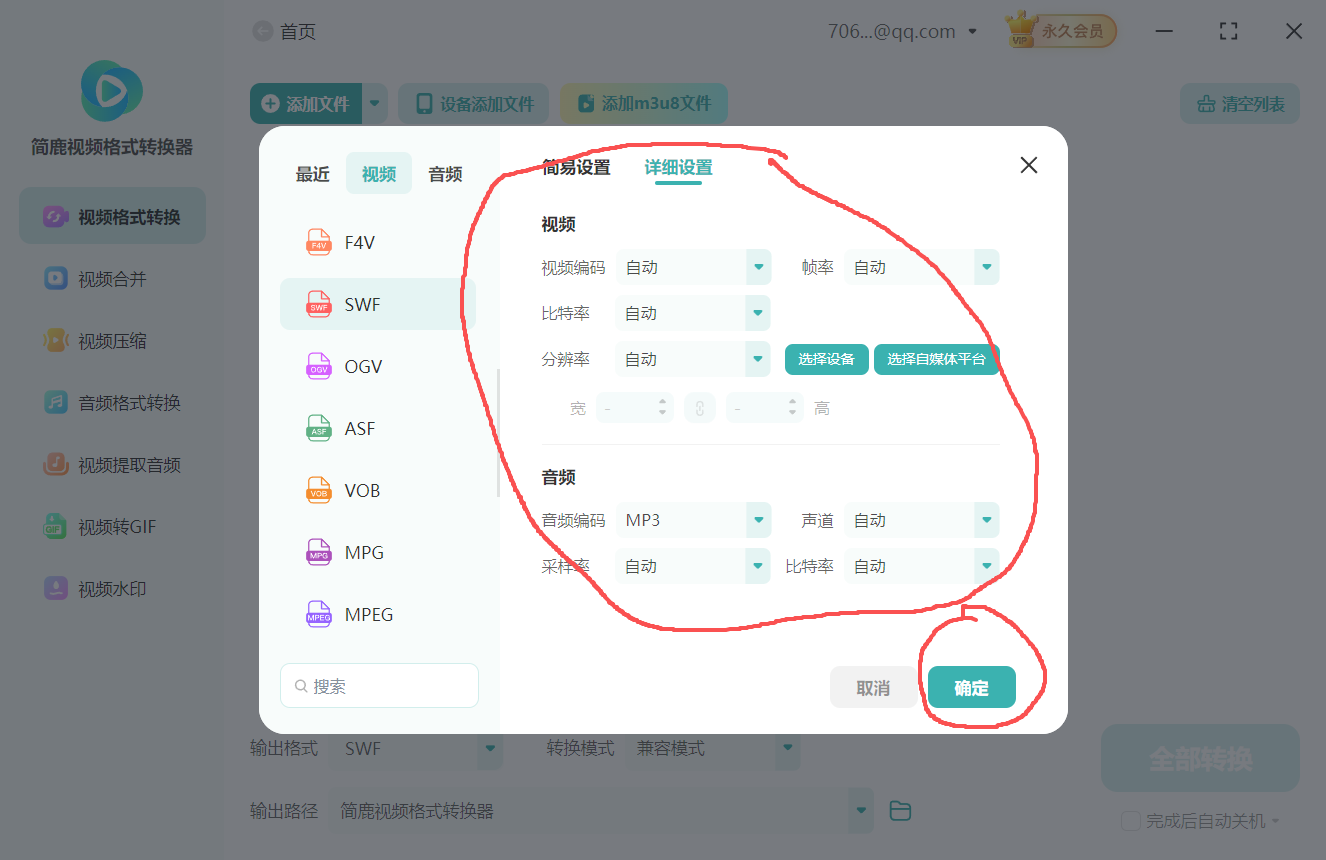Open the VIP 永久会员 badge
This screenshot has width=1326, height=860.
coord(1059,30)
